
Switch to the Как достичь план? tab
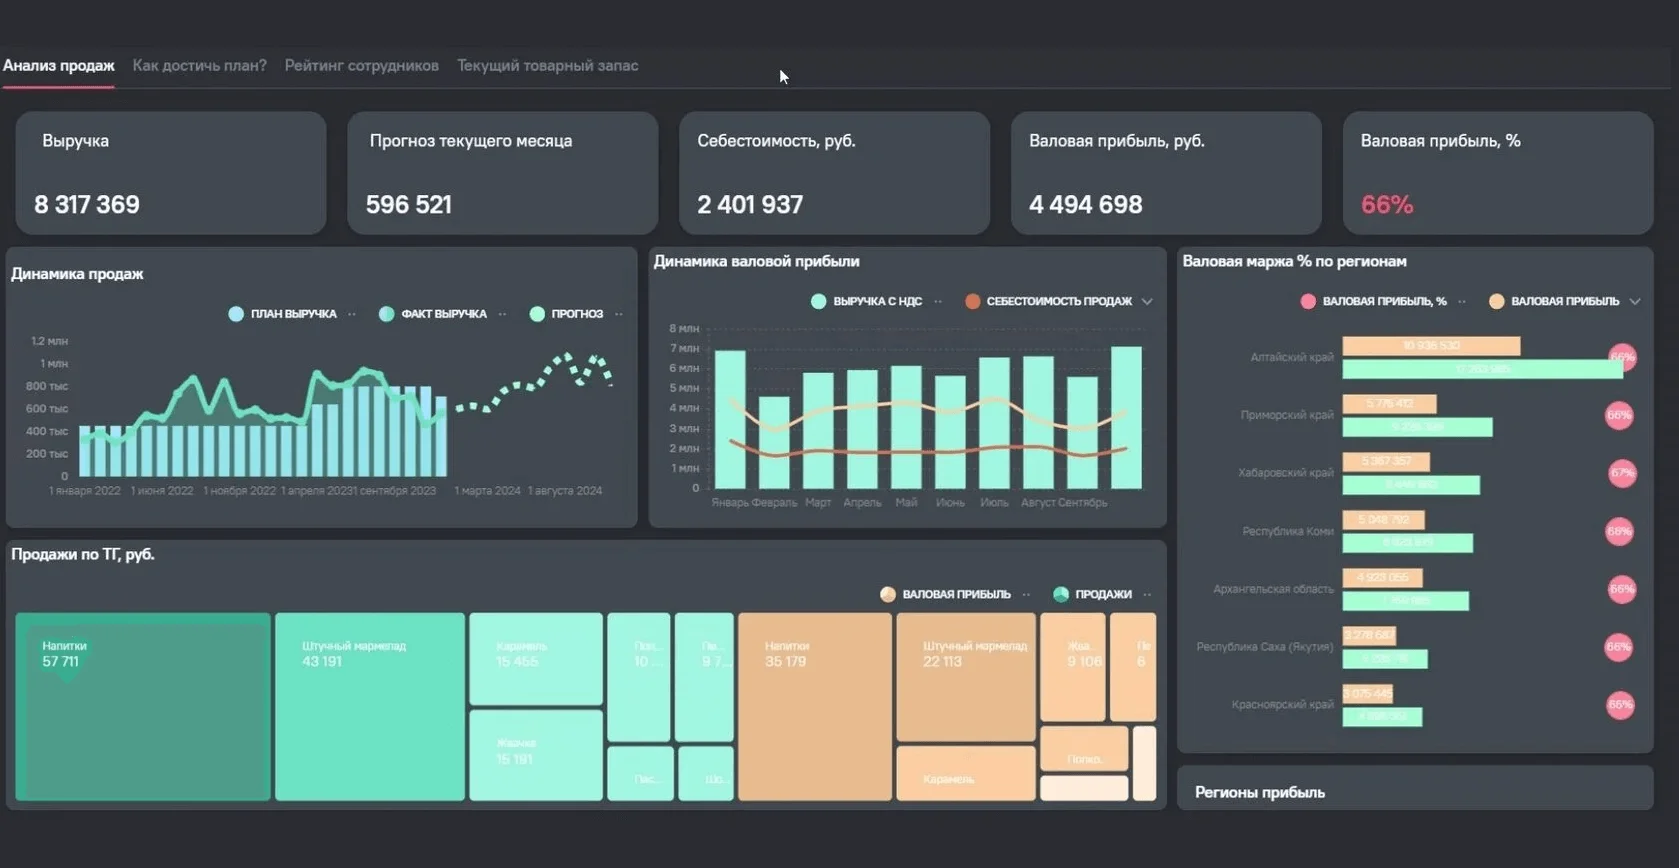199,65
